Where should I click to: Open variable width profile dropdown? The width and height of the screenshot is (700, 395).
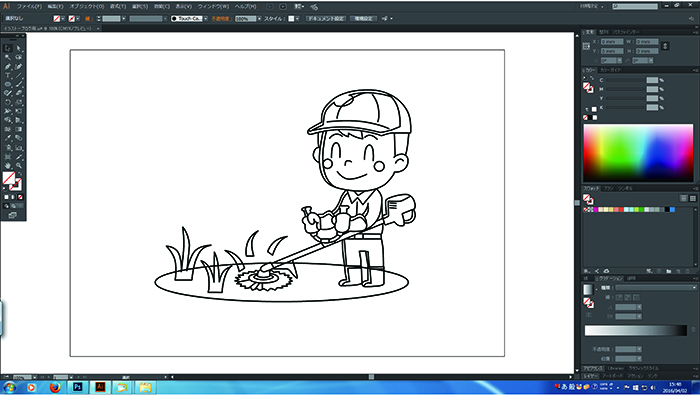point(165,19)
